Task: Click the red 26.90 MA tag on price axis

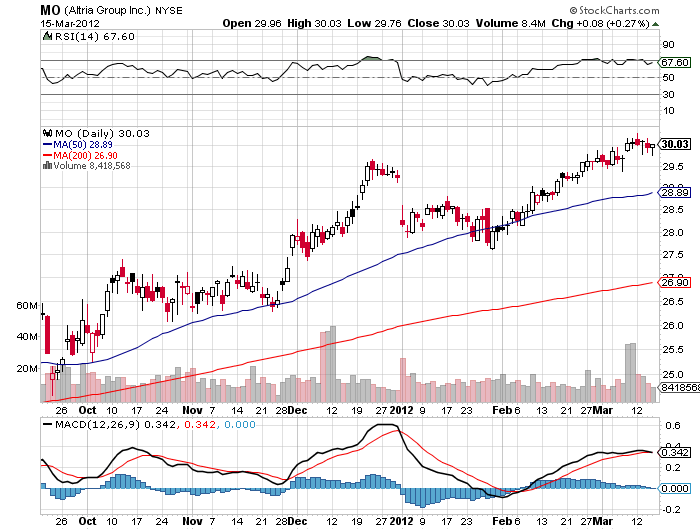Action: [675, 283]
